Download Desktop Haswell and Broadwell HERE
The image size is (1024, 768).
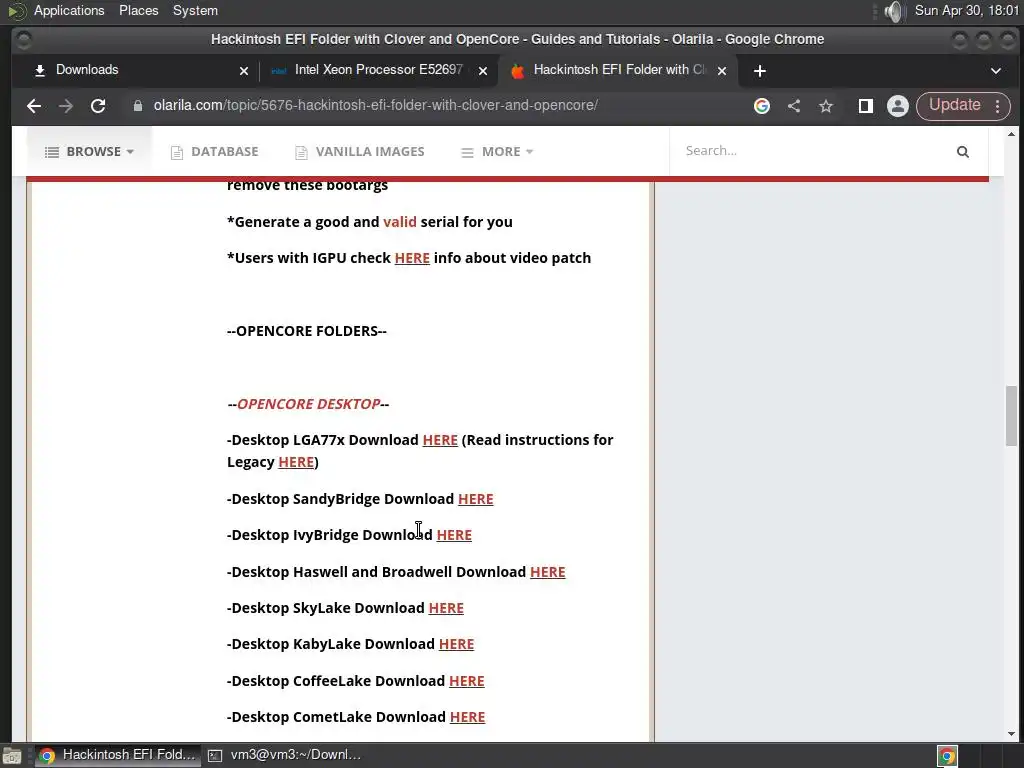point(547,572)
